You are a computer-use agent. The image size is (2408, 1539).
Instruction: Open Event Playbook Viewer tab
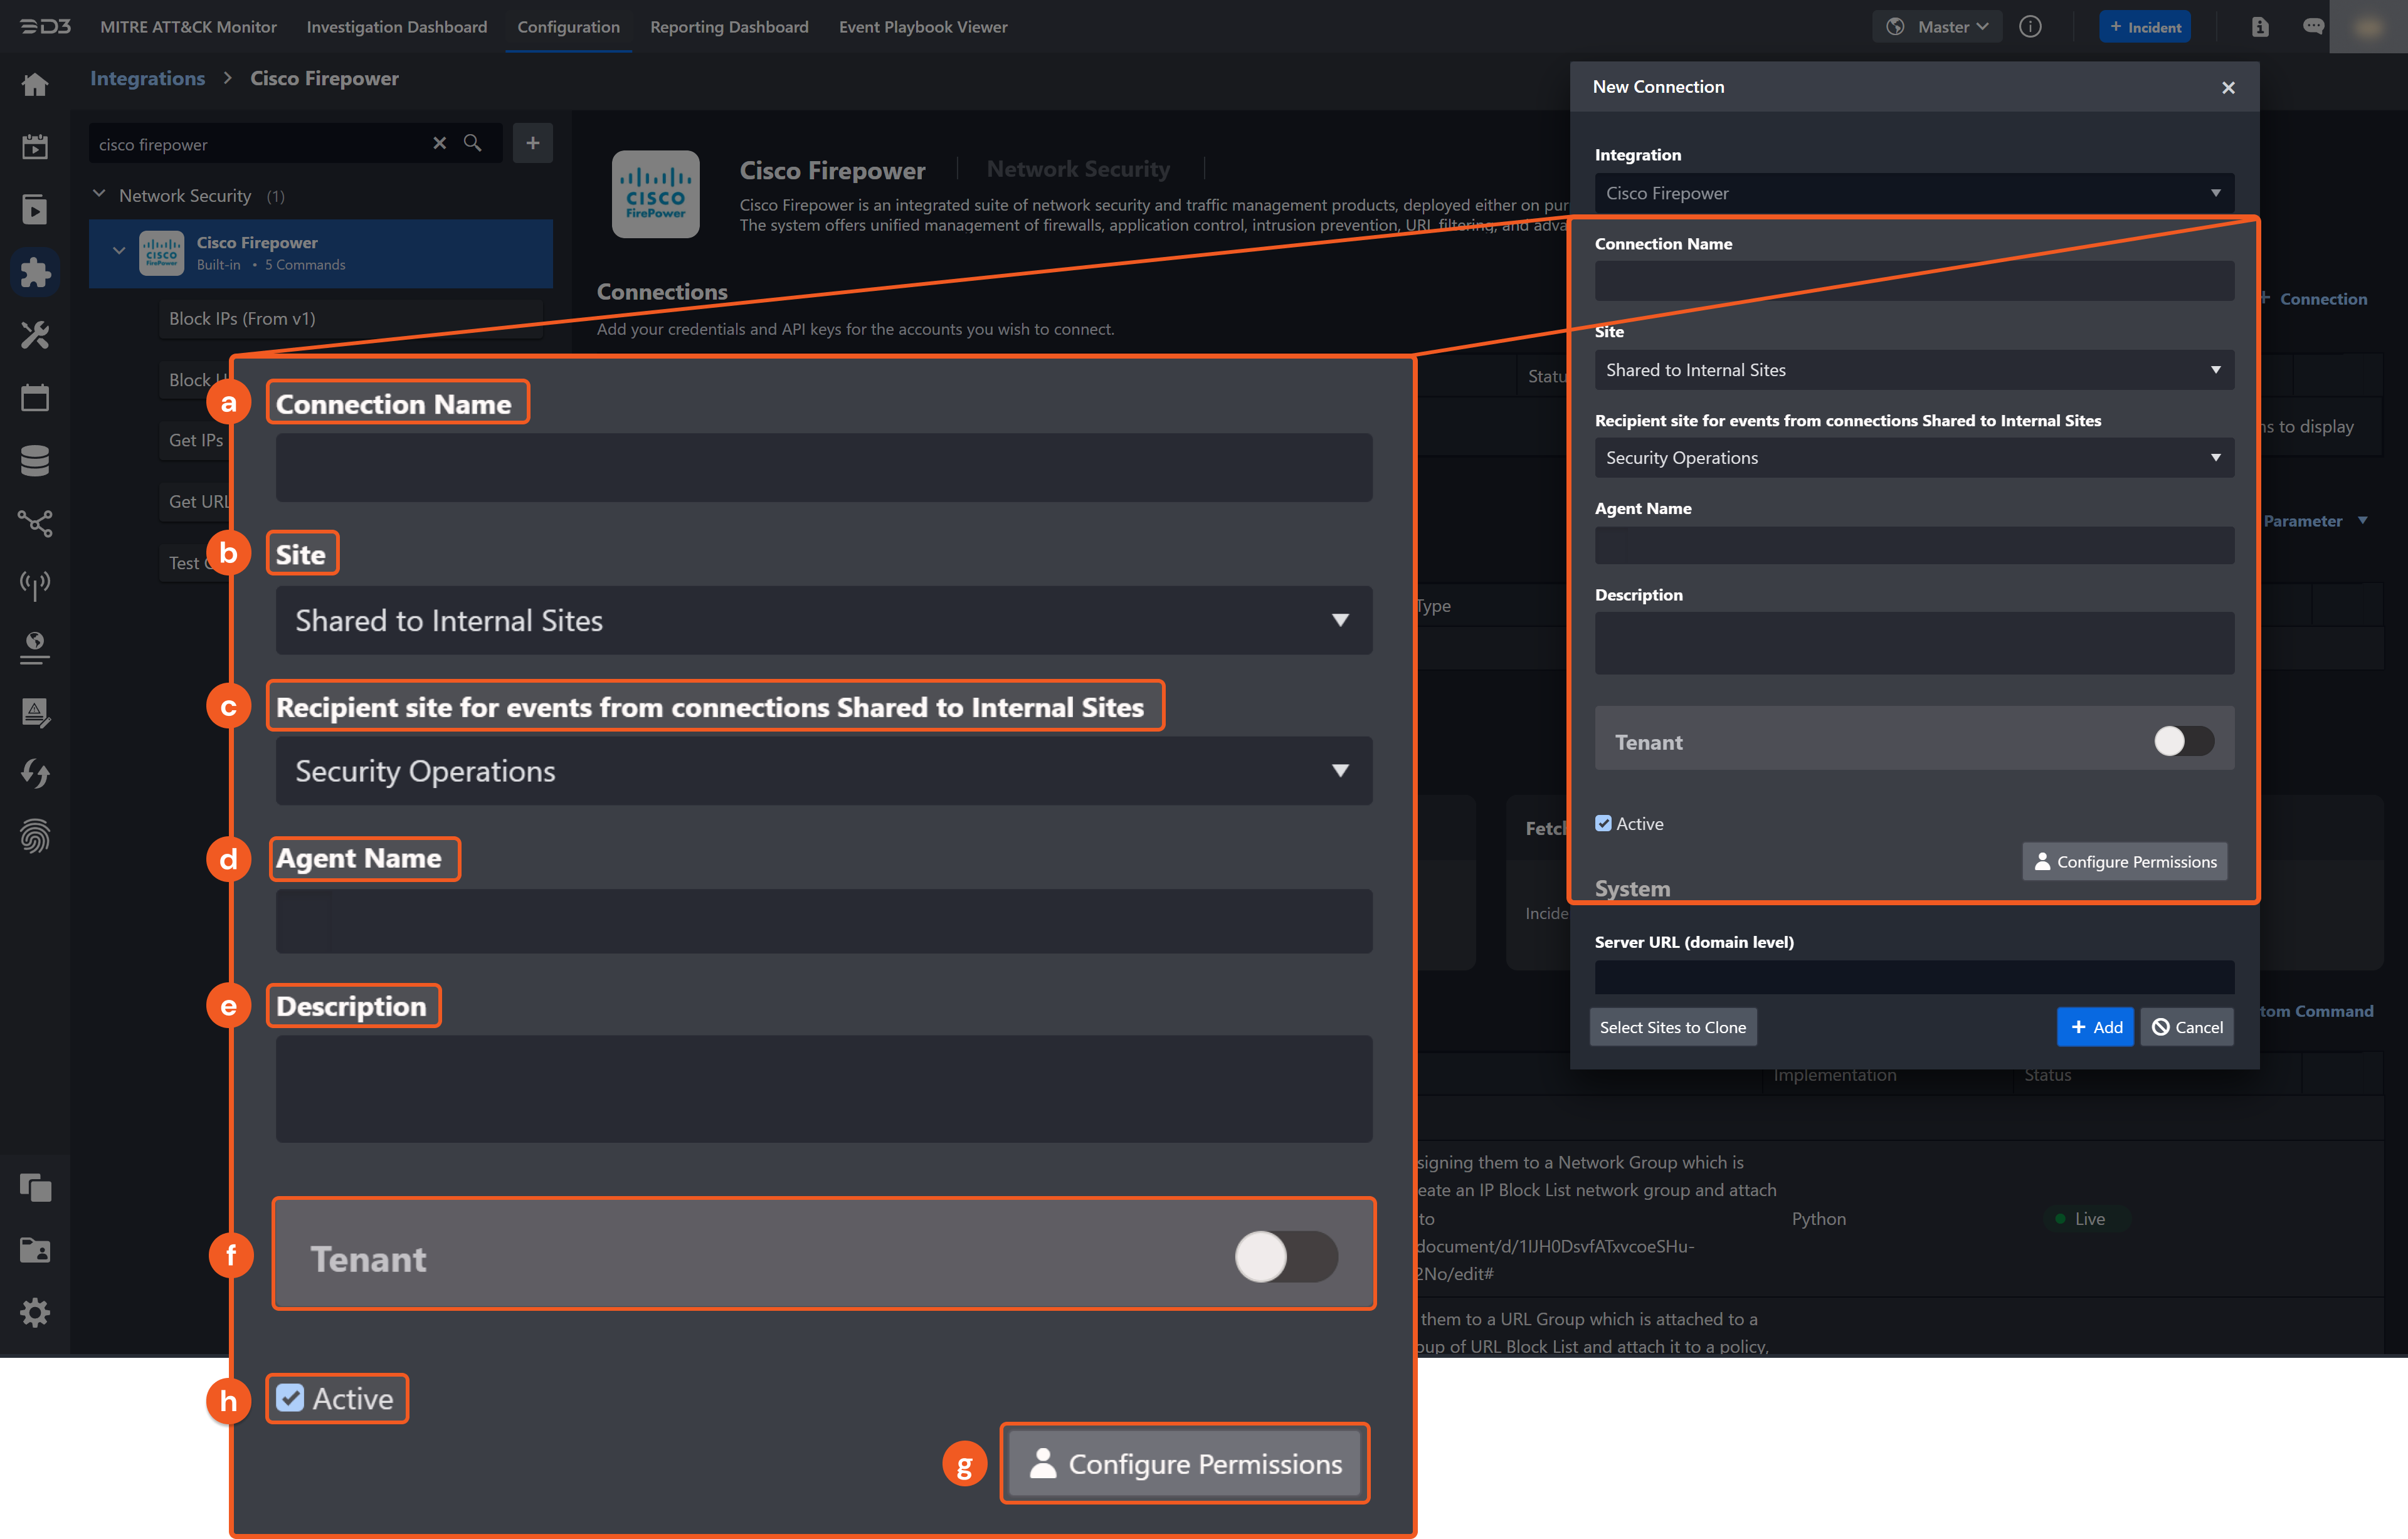pos(922,27)
